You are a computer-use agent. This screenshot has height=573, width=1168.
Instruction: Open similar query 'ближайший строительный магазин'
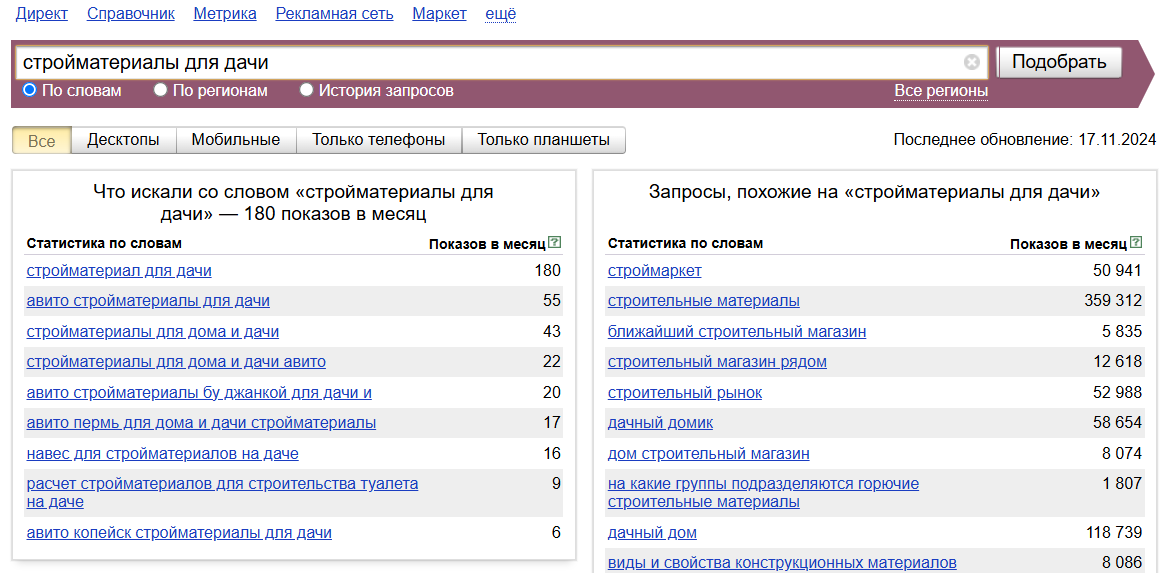tap(737, 332)
